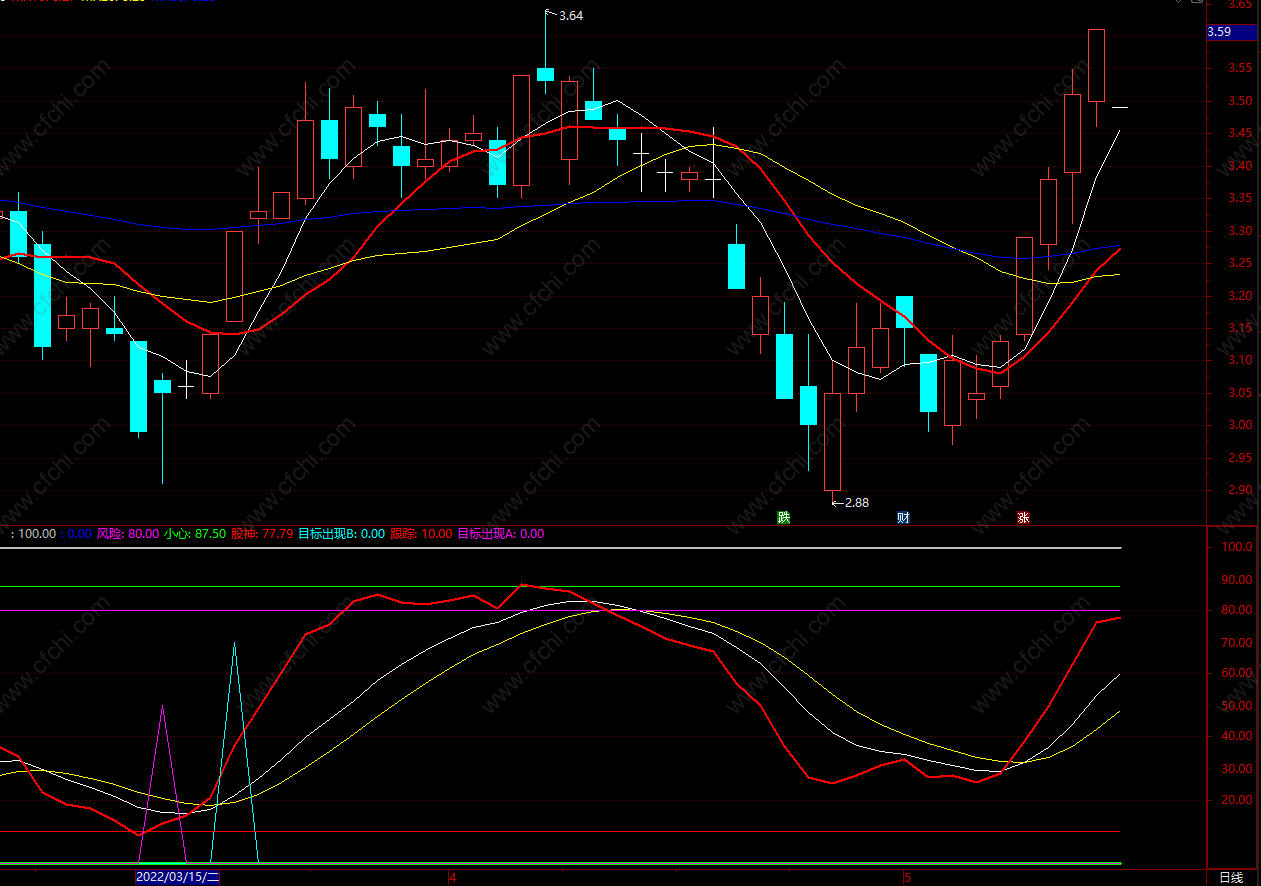Click the 3.59 current price tag
The width and height of the screenshot is (1261, 886).
tap(1232, 32)
